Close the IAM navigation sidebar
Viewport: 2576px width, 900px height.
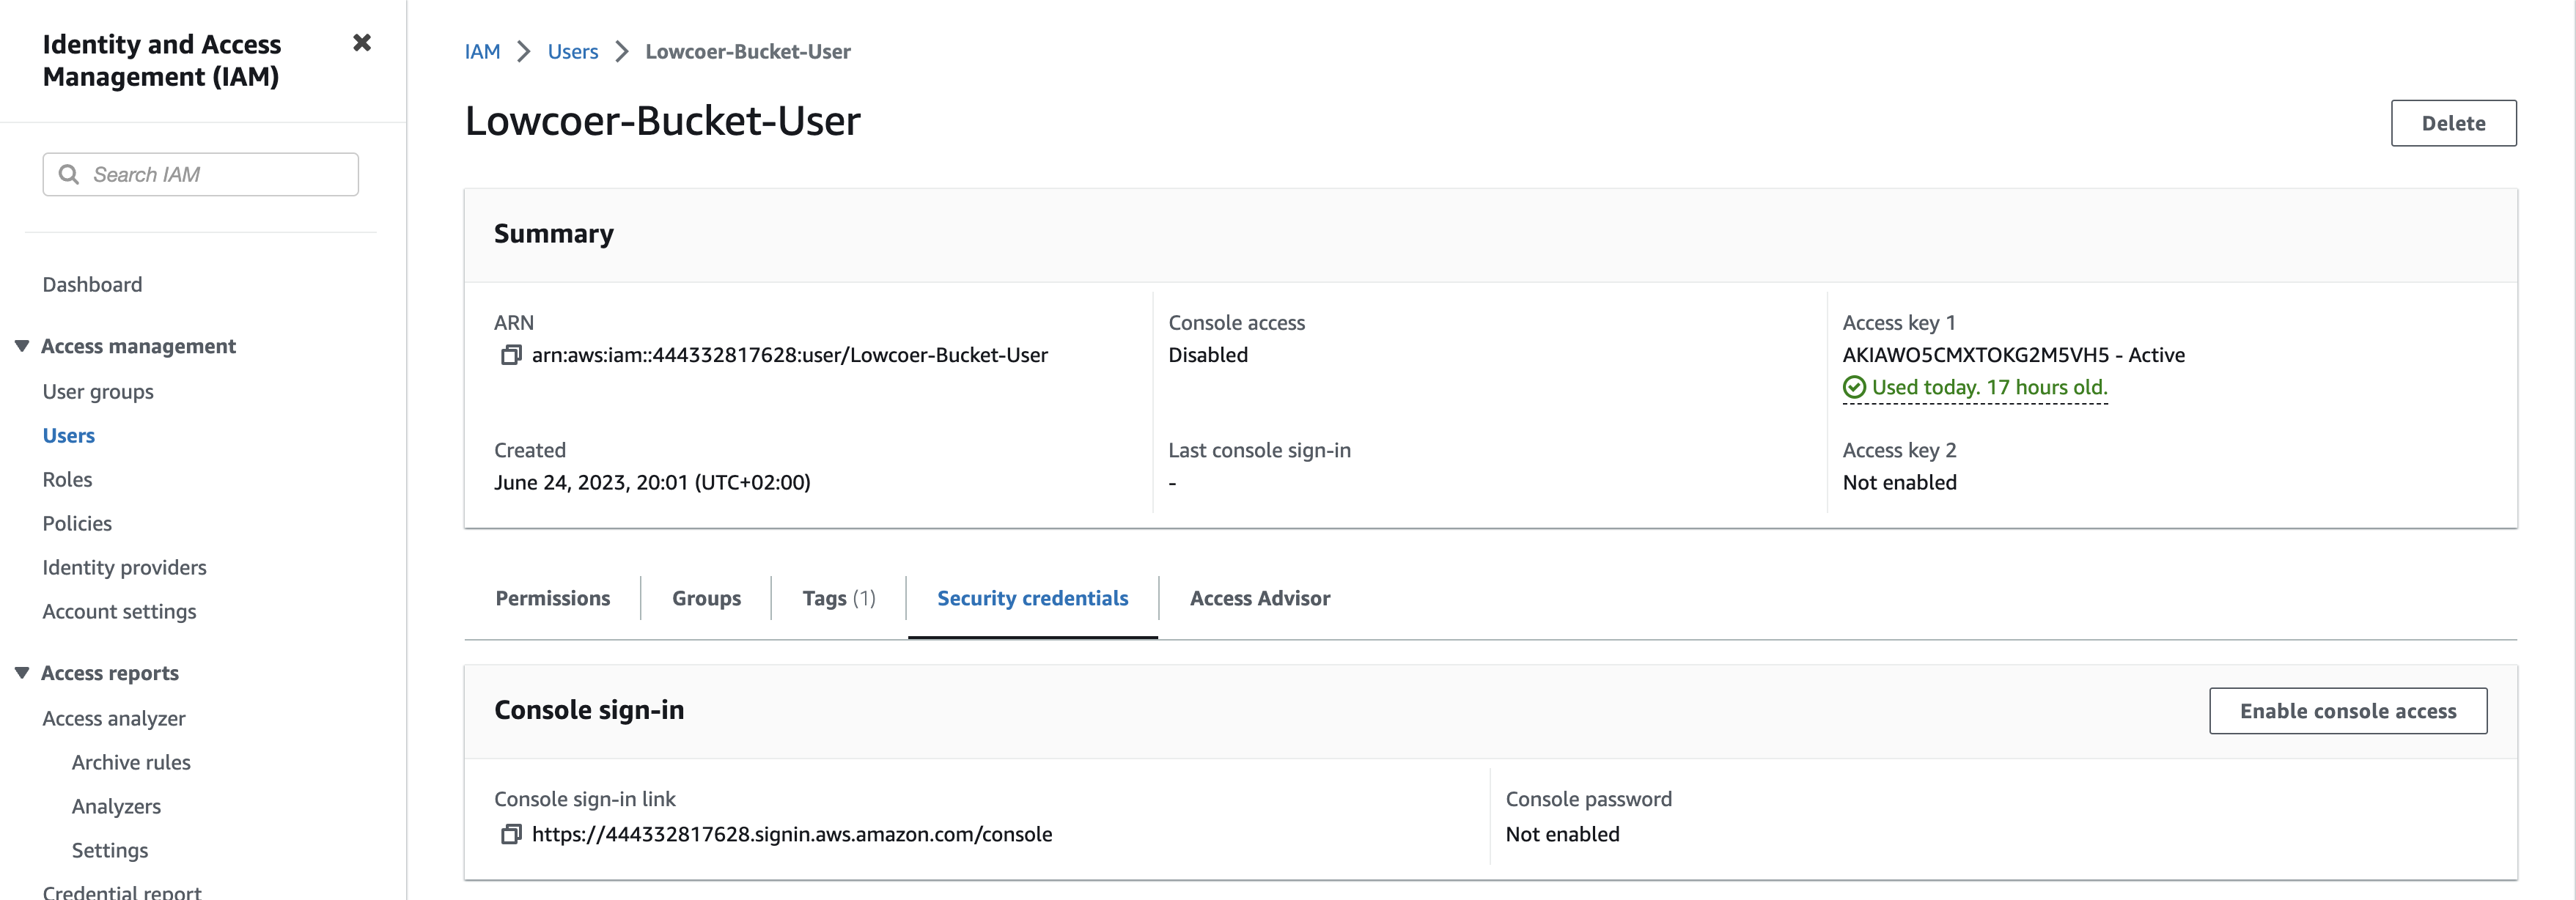362,43
